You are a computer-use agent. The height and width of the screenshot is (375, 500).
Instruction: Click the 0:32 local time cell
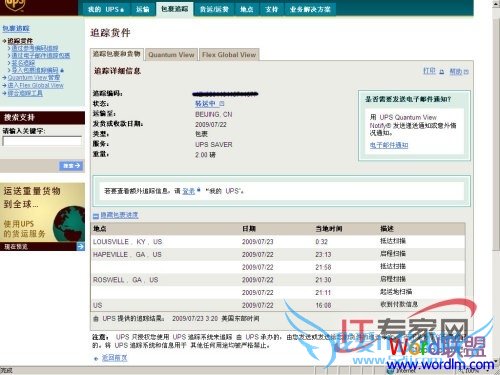click(322, 242)
